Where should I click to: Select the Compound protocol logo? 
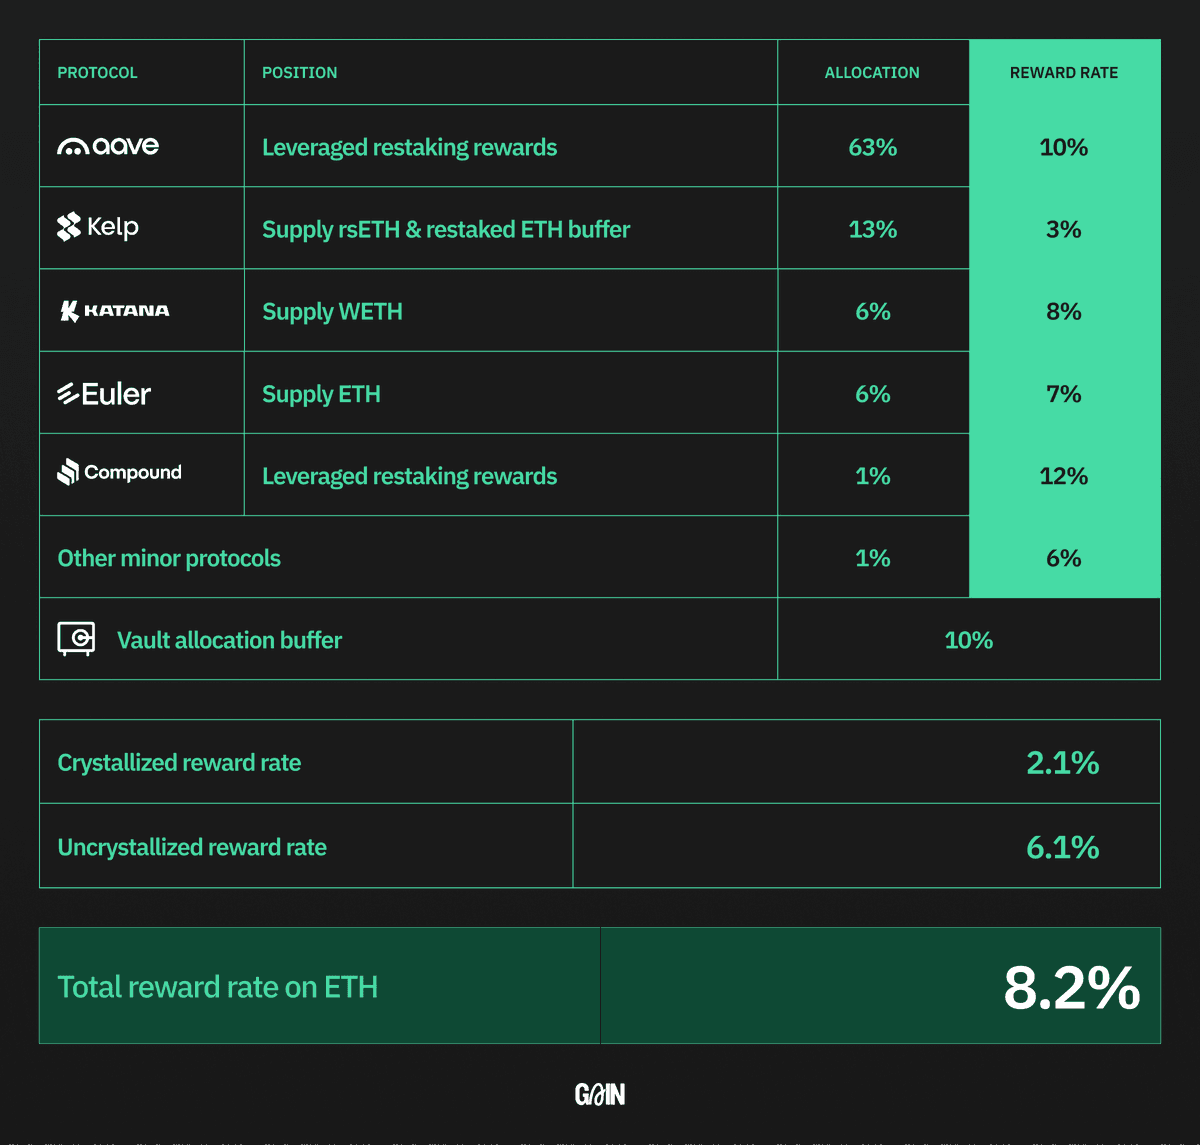[119, 472]
